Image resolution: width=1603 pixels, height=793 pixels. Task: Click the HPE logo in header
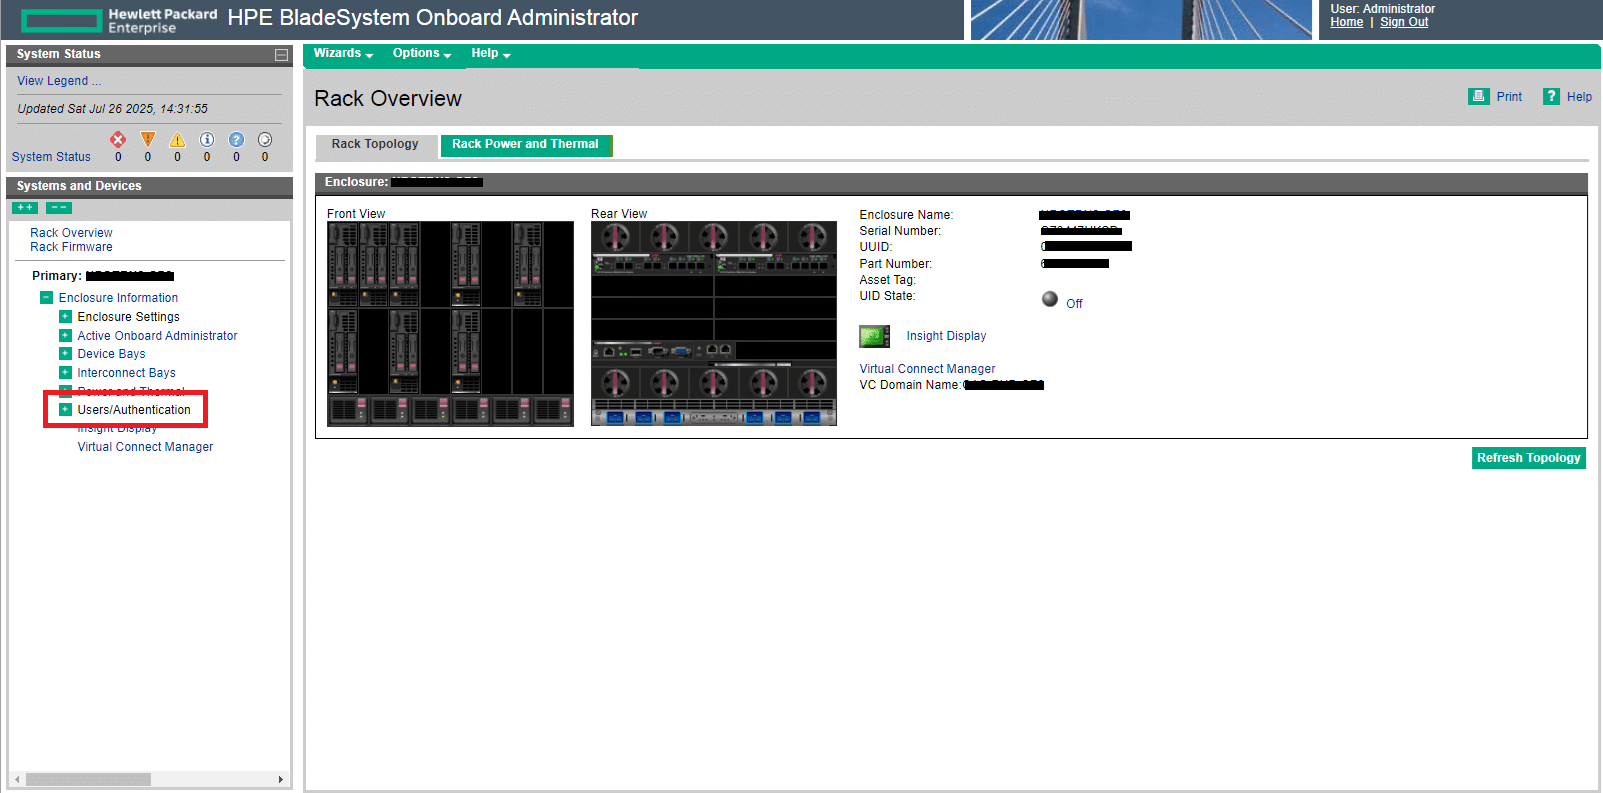[x=118, y=20]
